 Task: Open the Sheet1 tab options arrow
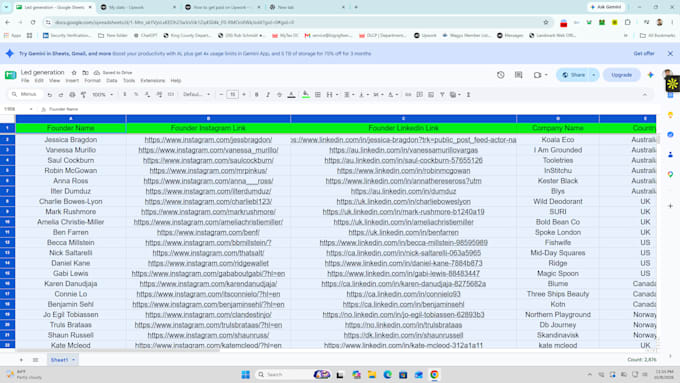pyautogui.click(x=73, y=360)
